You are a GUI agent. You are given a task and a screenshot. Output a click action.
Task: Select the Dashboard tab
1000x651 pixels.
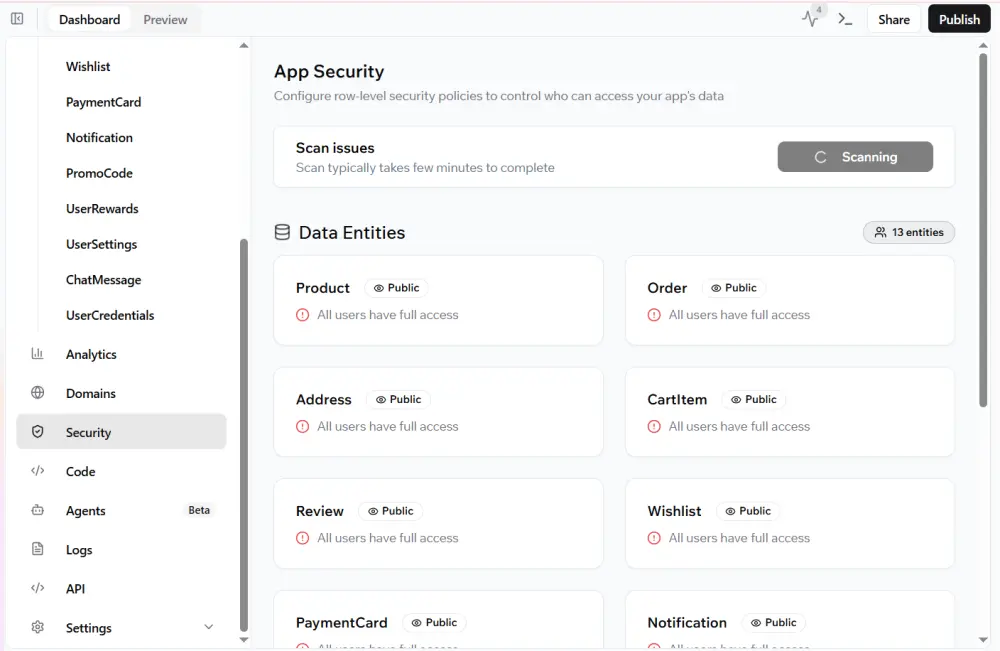click(88, 18)
